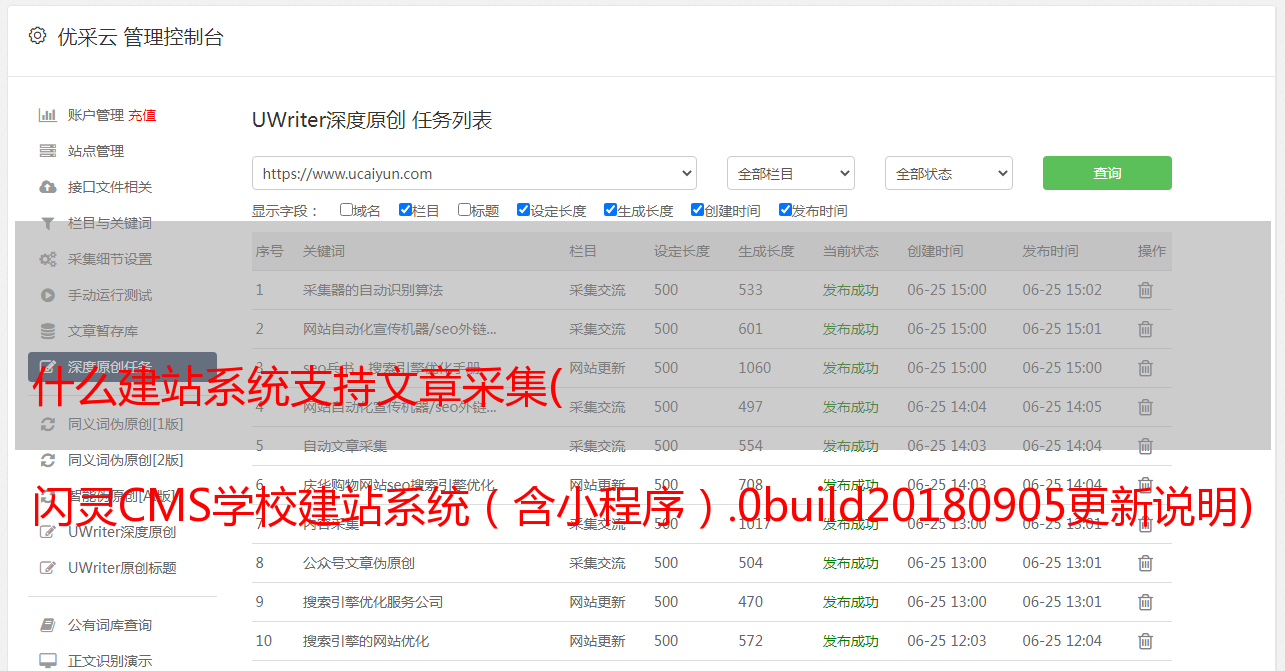The height and width of the screenshot is (671, 1285).
Task: Click the green 查询 button
Action: (x=1107, y=173)
